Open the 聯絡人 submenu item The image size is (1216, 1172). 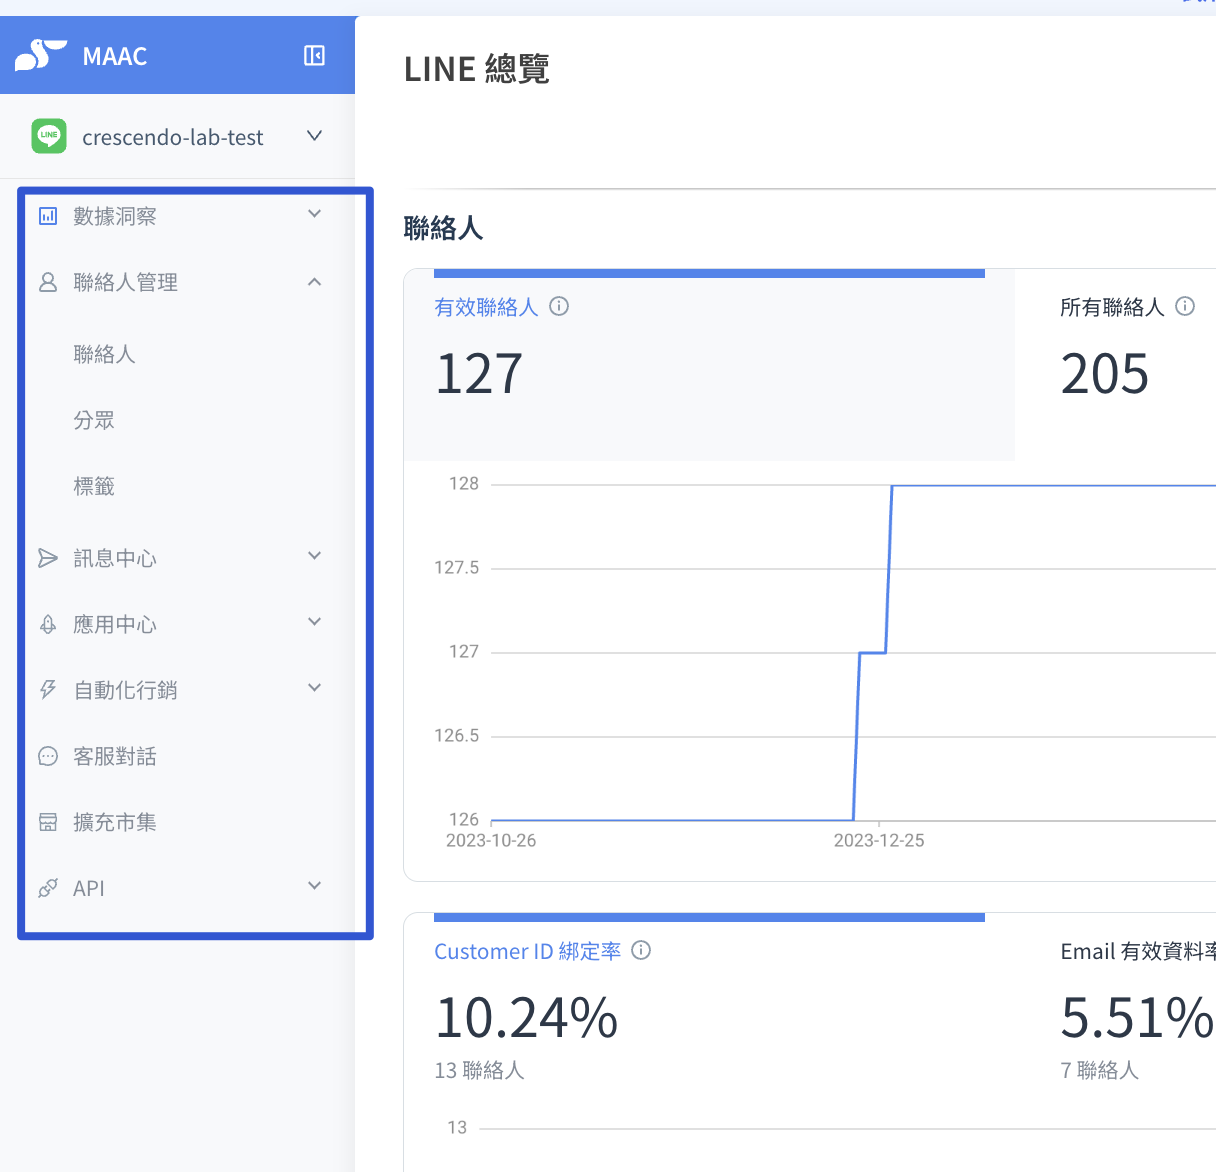104,355
